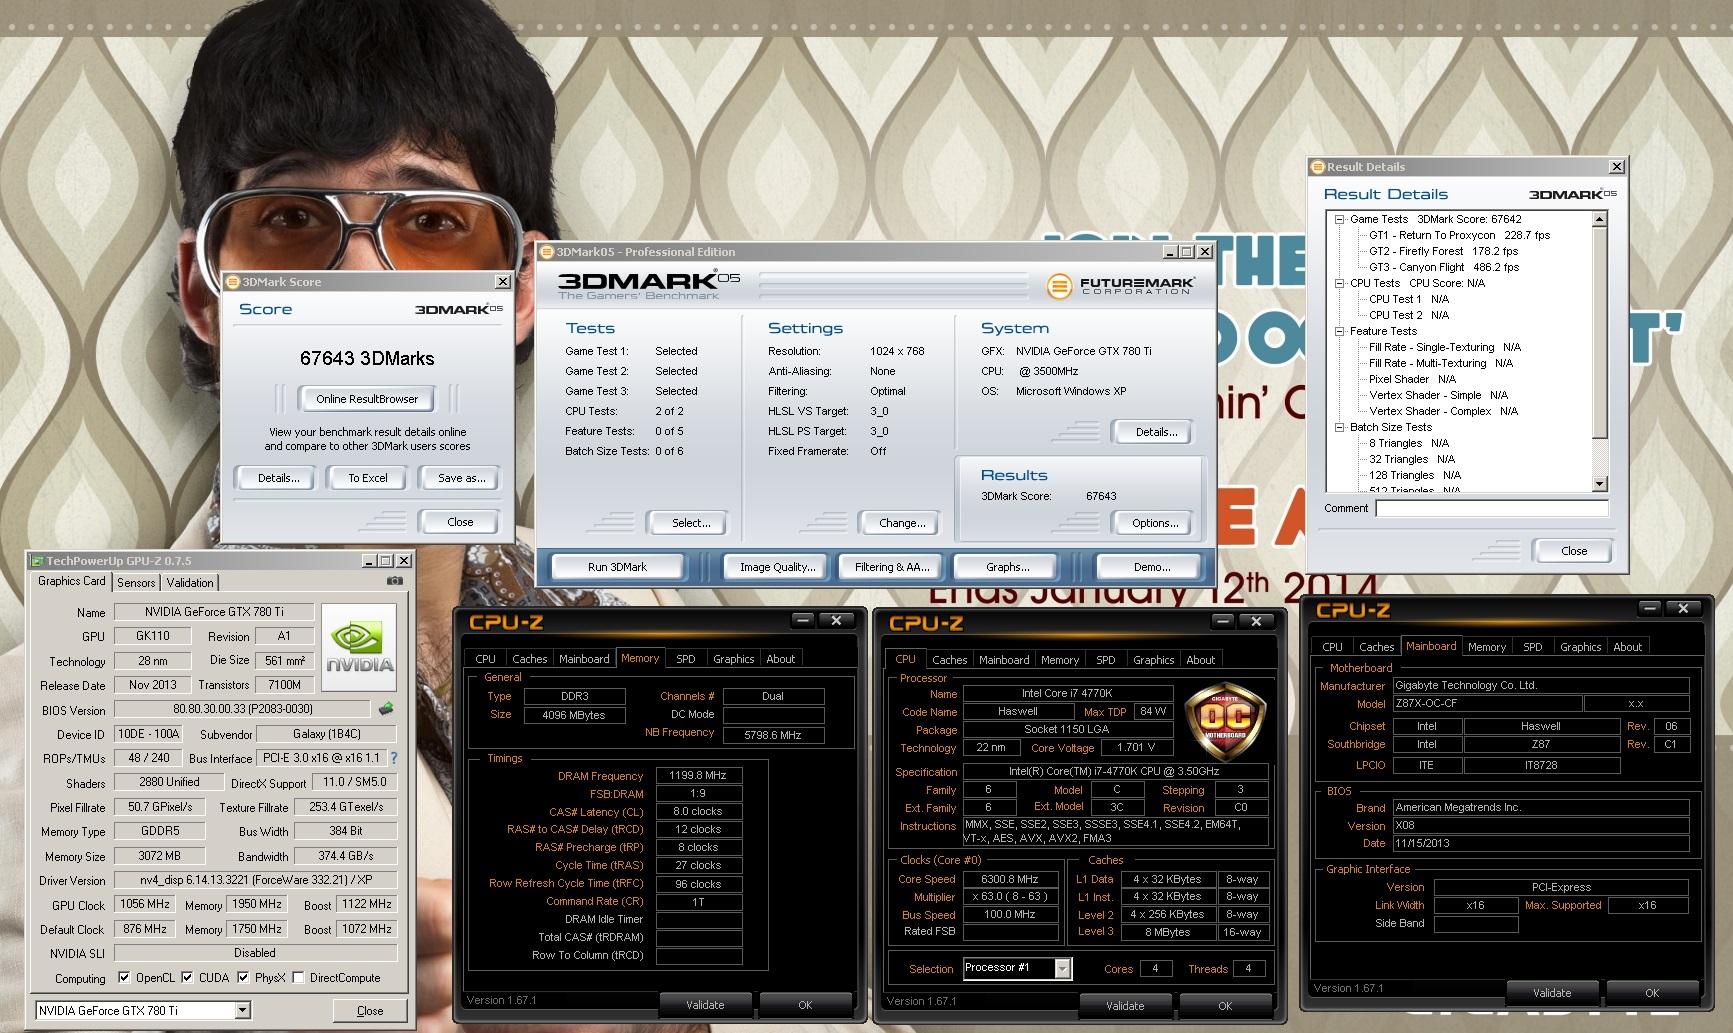Click Close in the 3DMark Score window

pos(460,522)
